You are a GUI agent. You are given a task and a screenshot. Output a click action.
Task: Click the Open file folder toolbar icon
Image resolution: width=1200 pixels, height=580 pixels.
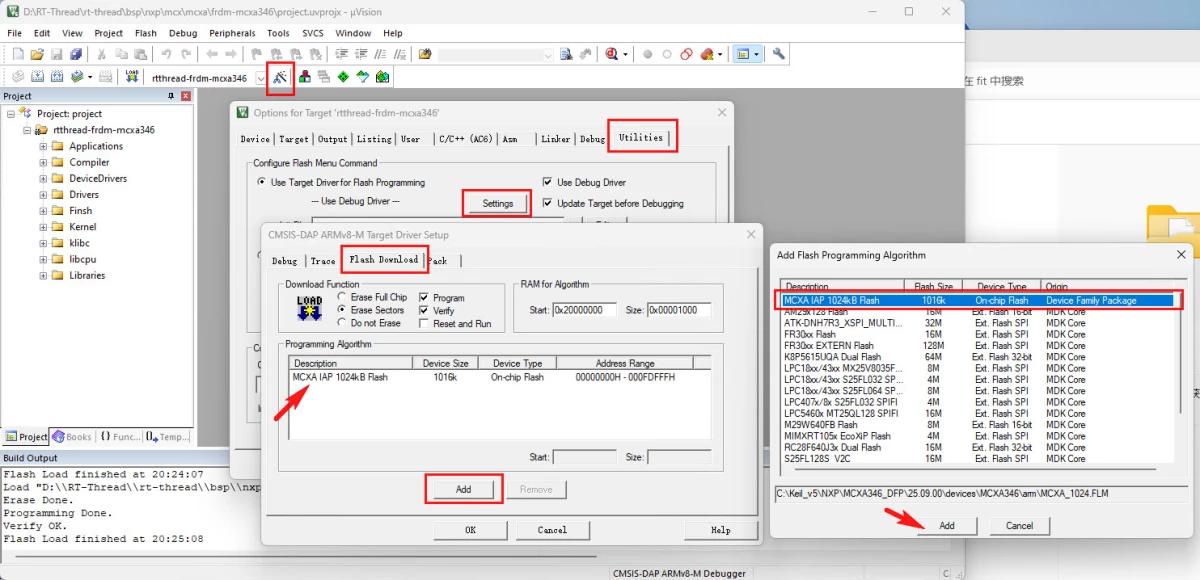click(37, 54)
